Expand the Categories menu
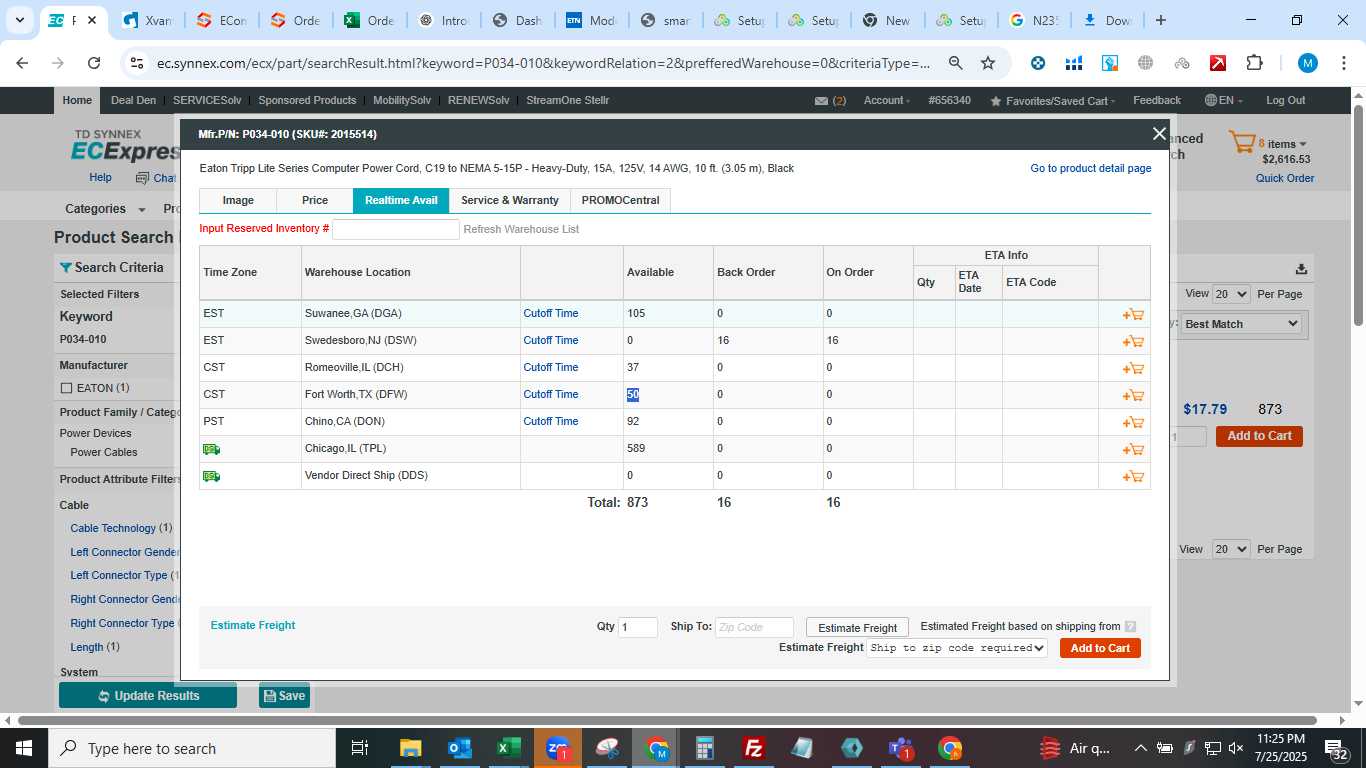 [x=104, y=209]
